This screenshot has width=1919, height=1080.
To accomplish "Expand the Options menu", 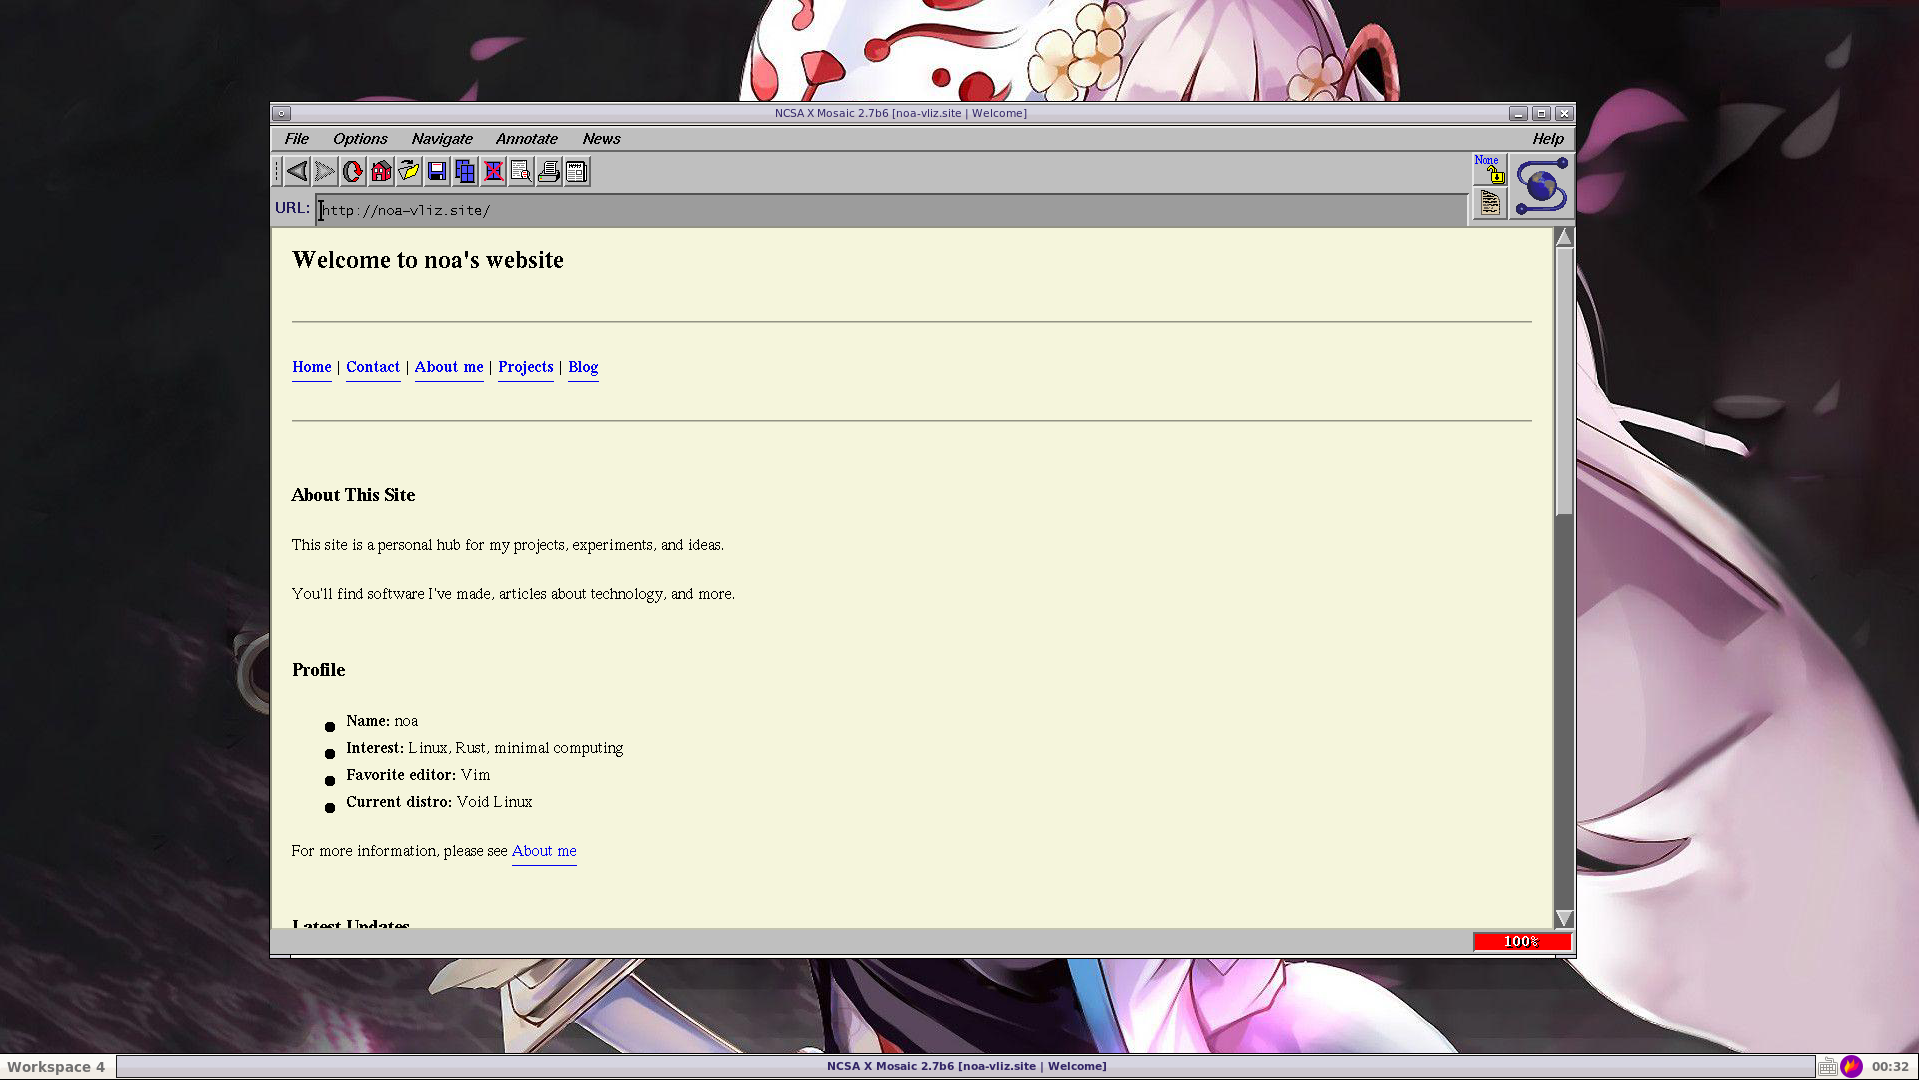I will click(359, 139).
